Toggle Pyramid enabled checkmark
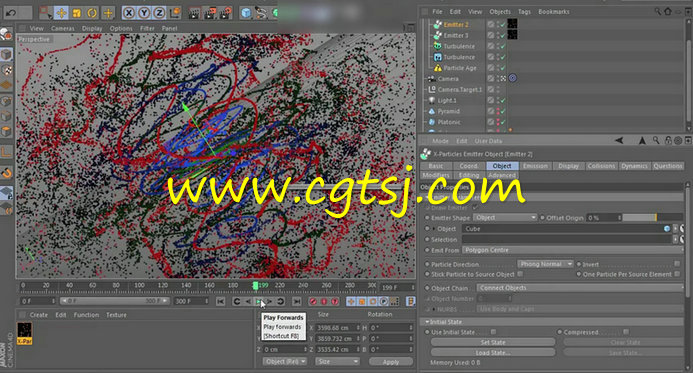 pyautogui.click(x=503, y=111)
